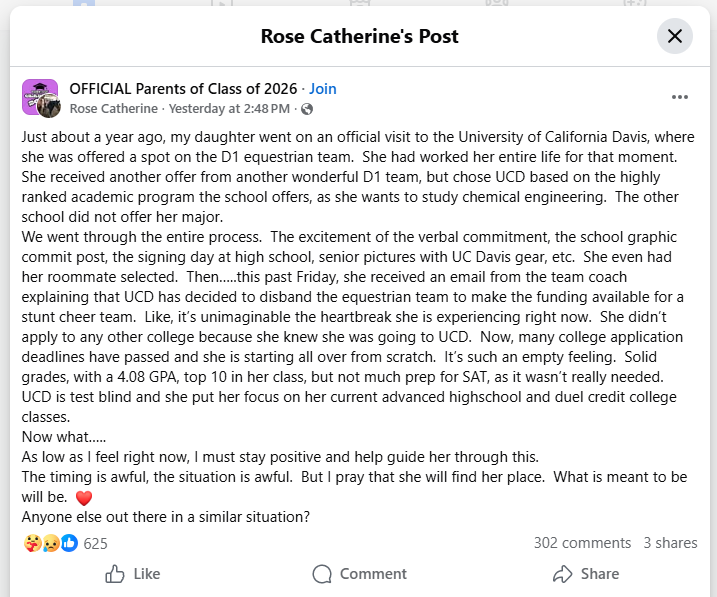Image resolution: width=717 pixels, height=597 pixels.
Task: Join the group via Join link
Action: coord(323,88)
